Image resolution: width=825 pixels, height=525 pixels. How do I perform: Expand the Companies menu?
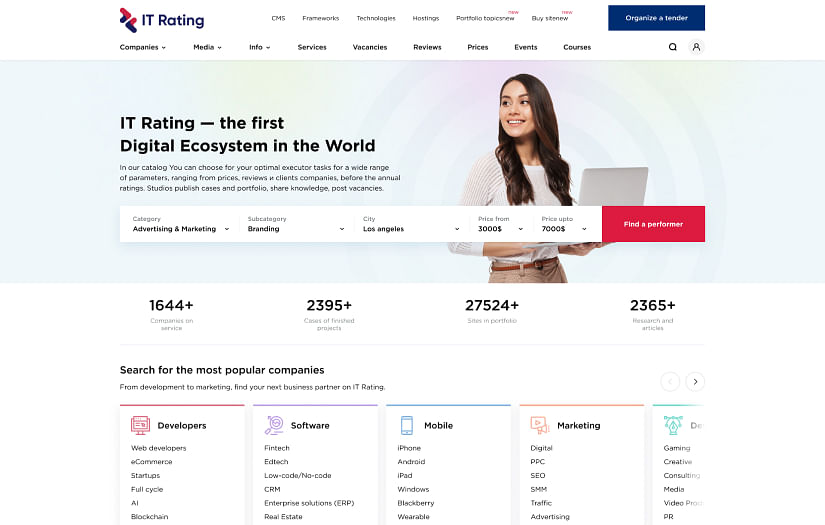coord(143,47)
